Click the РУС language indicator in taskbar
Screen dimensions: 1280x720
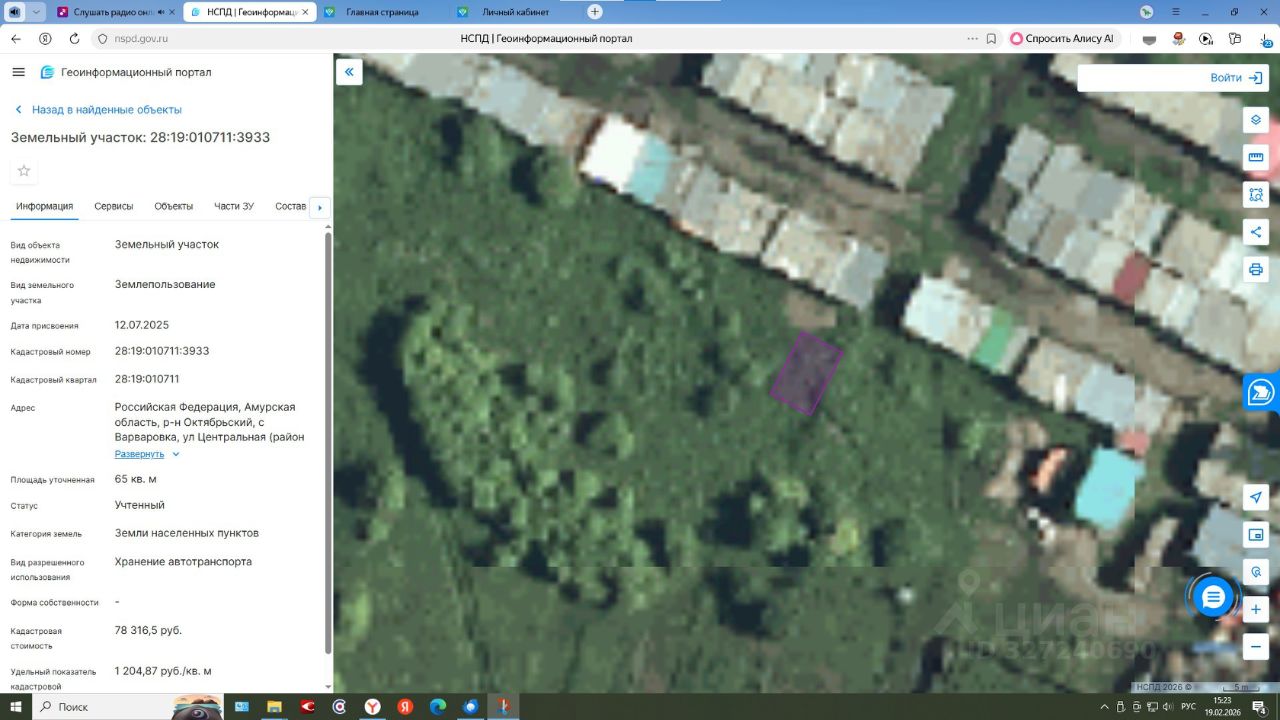[1190, 707]
